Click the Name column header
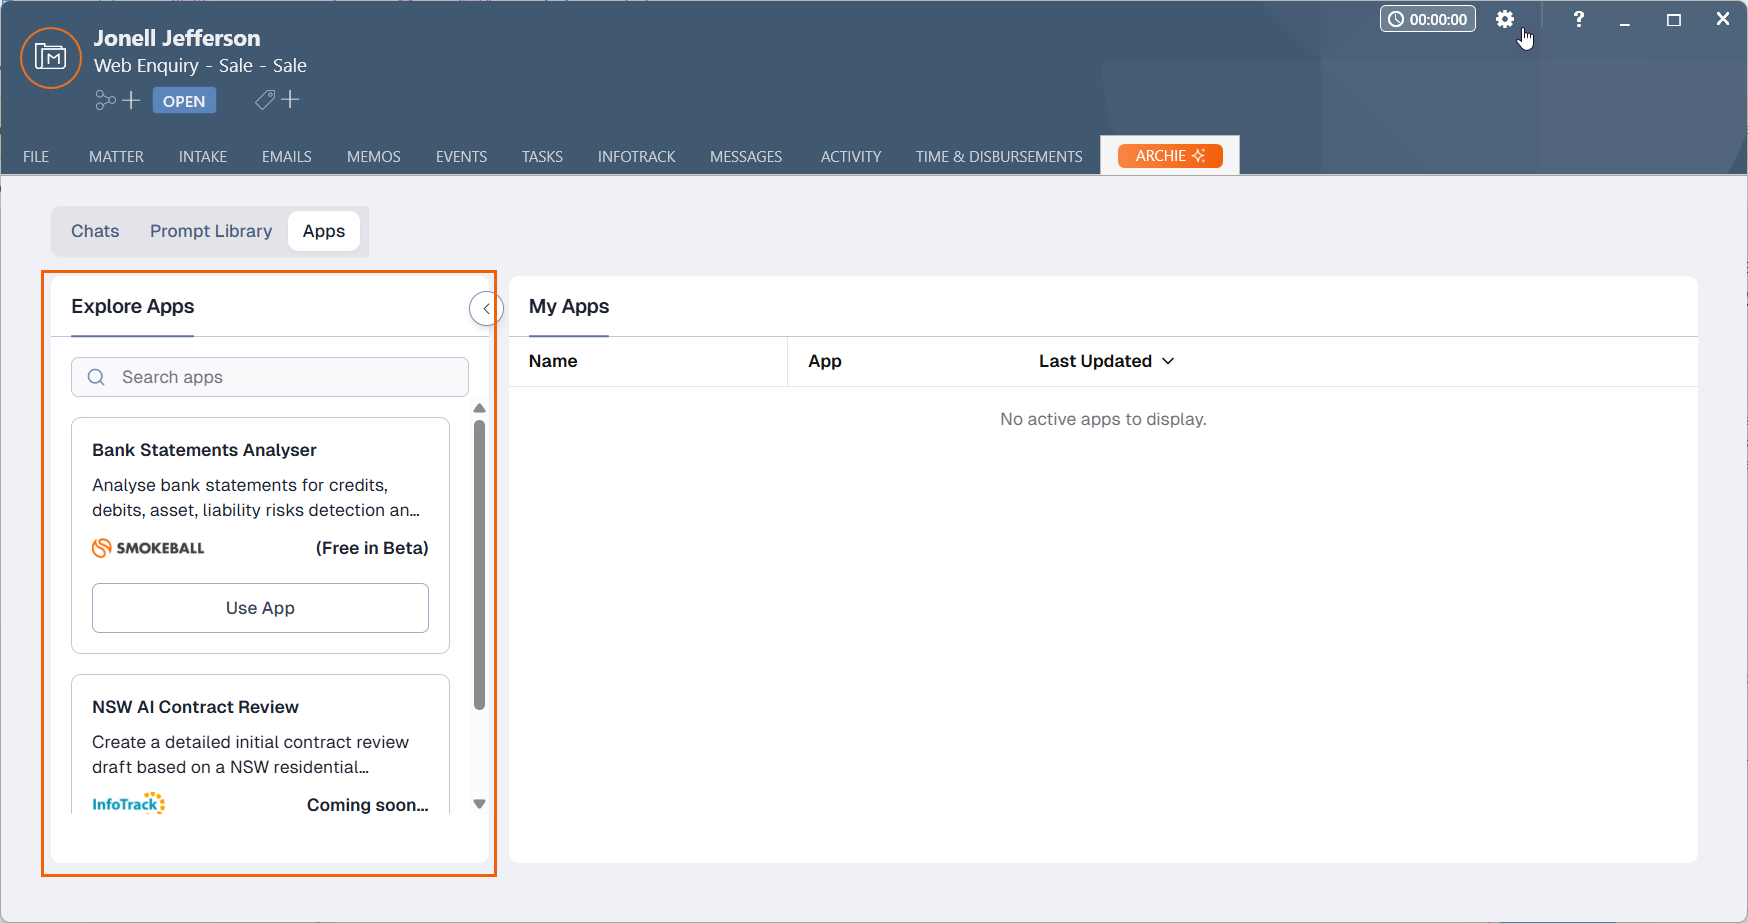Viewport: 1748px width, 923px height. click(553, 361)
